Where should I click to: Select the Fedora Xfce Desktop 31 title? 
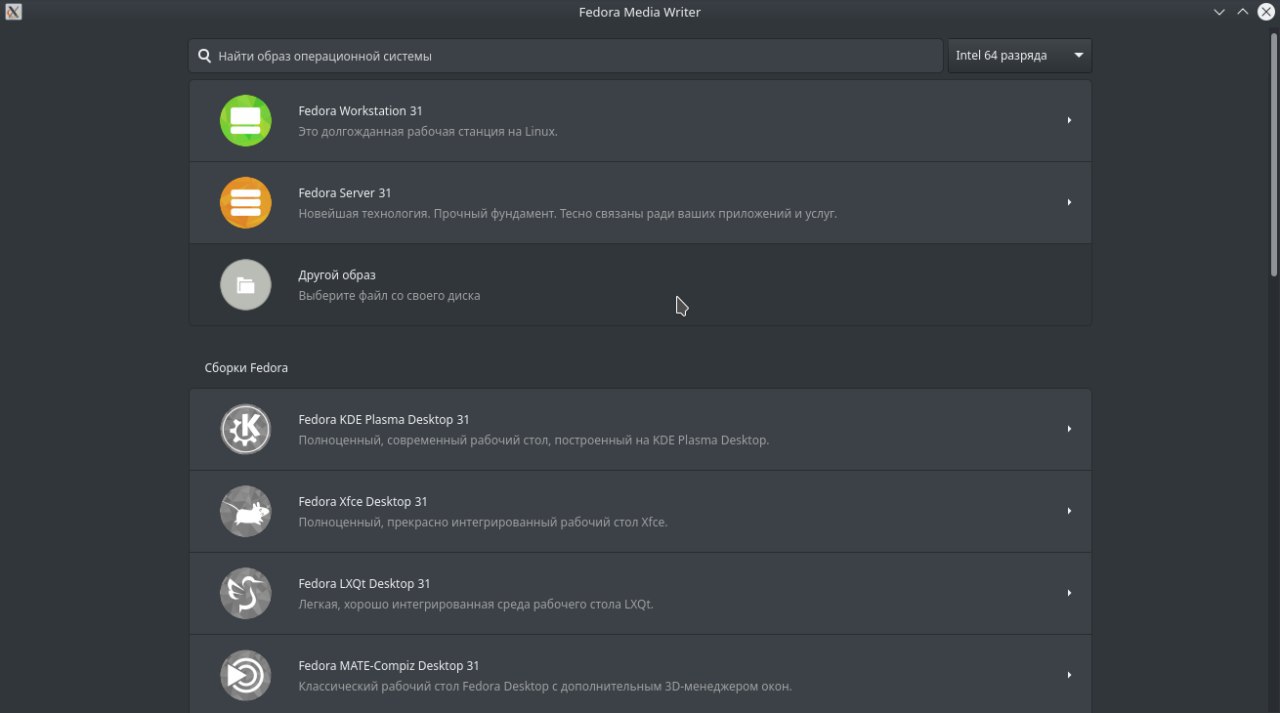363,501
